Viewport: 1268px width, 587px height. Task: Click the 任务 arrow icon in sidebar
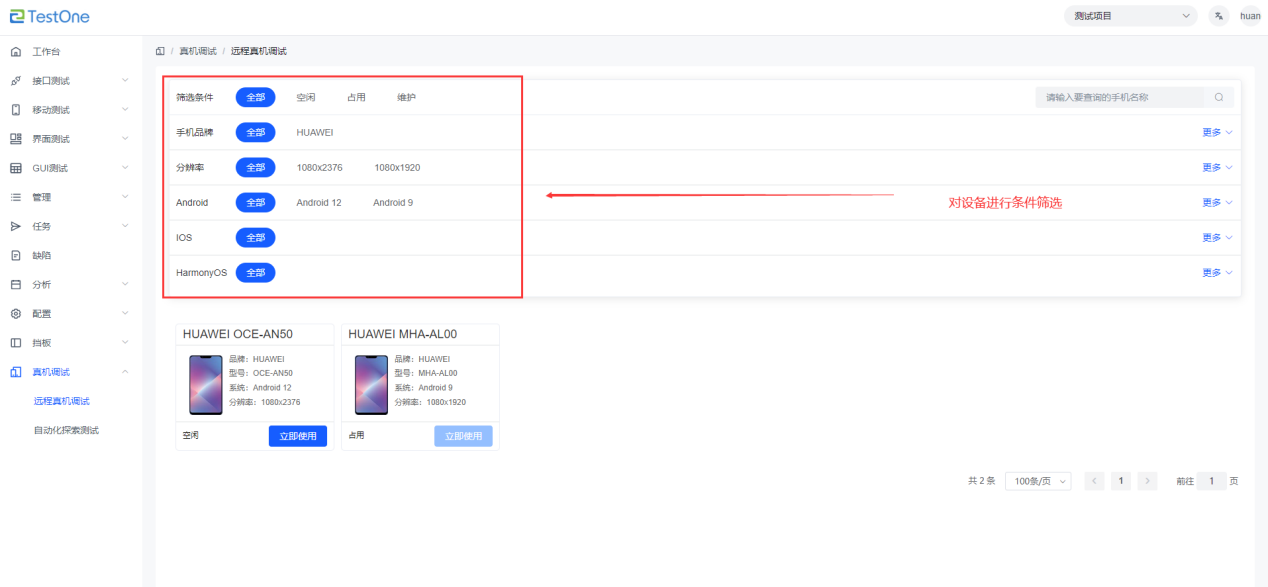click(16, 226)
